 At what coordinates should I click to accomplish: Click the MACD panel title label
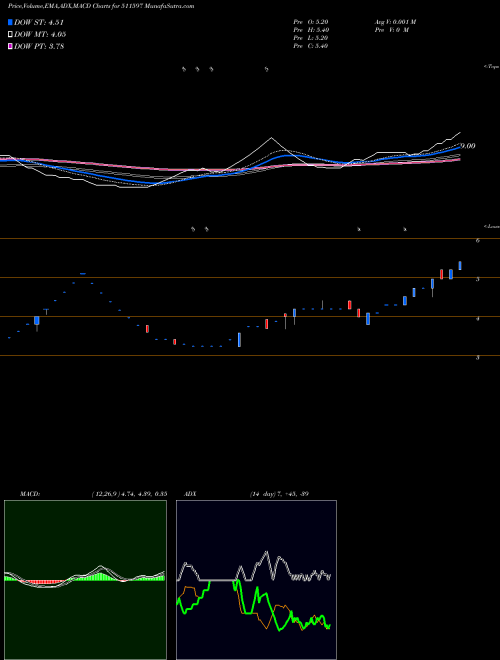click(x=30, y=494)
